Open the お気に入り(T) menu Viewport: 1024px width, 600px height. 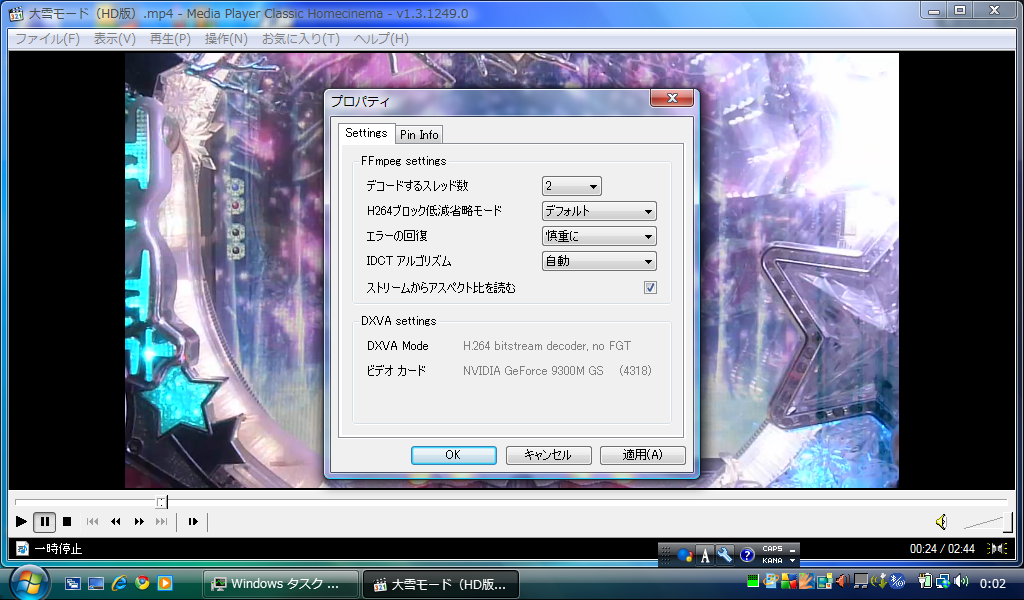300,39
